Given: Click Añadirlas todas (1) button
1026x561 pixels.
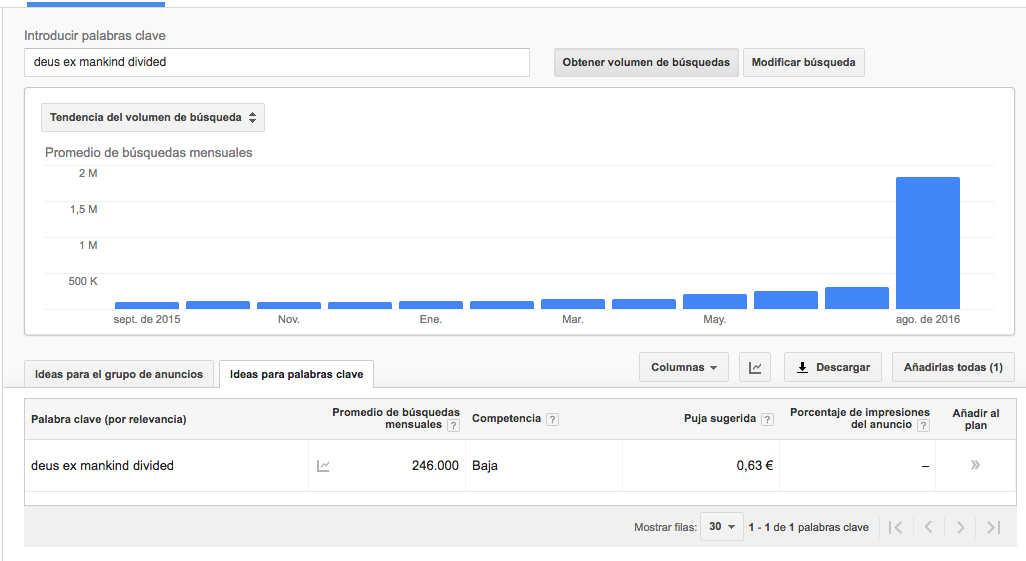Looking at the screenshot, I should pyautogui.click(x=953, y=367).
